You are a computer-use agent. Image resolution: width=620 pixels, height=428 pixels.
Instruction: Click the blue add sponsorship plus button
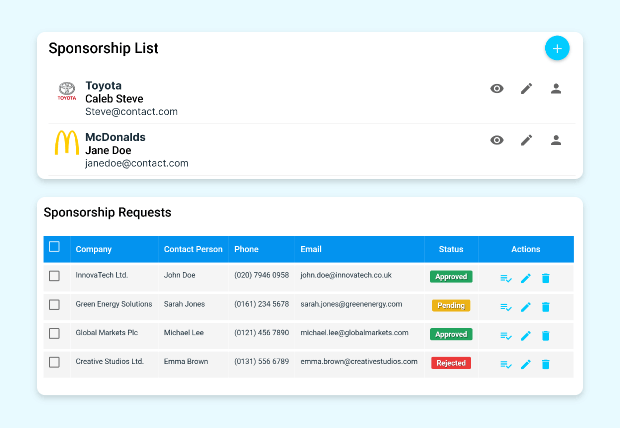(x=557, y=48)
